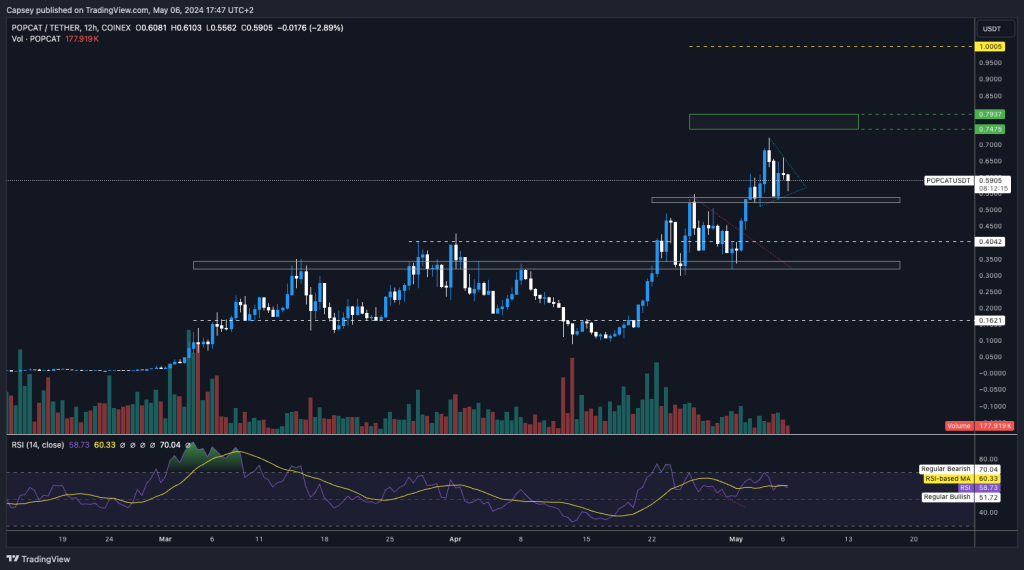Click the L0.5562 low price value

click(221, 28)
